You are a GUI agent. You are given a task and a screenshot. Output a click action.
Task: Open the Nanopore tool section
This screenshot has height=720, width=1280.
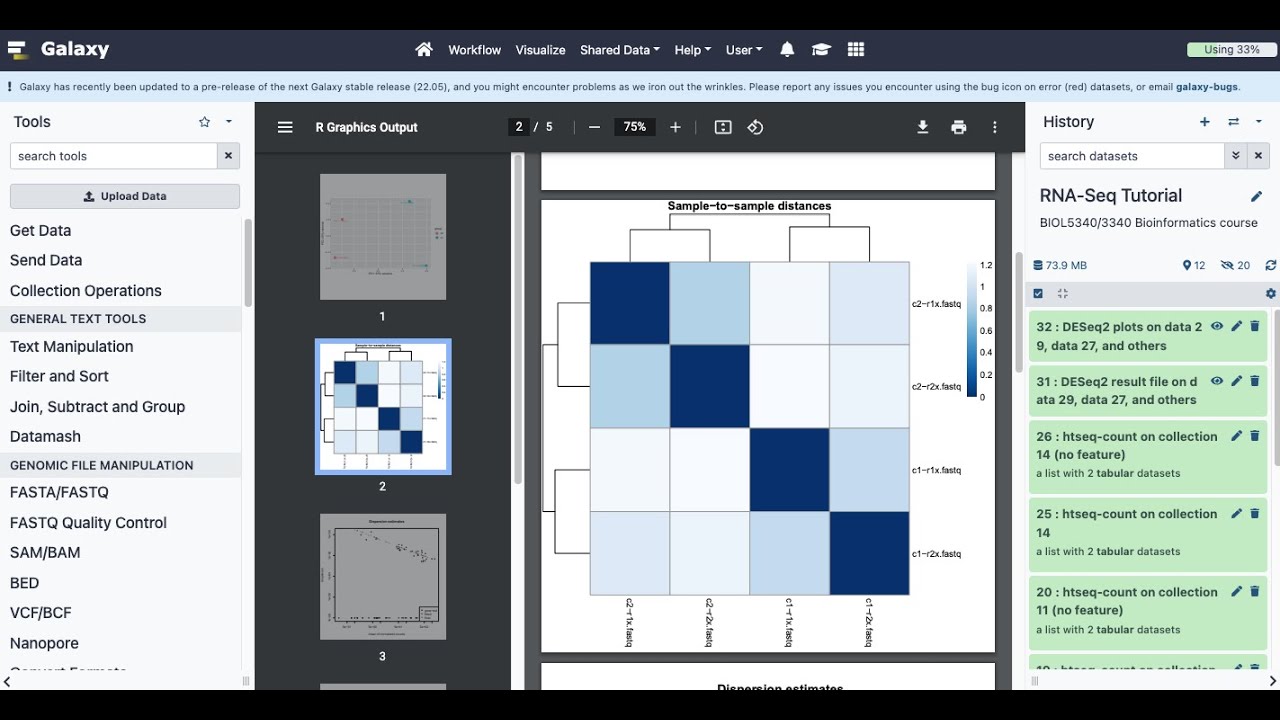[44, 643]
